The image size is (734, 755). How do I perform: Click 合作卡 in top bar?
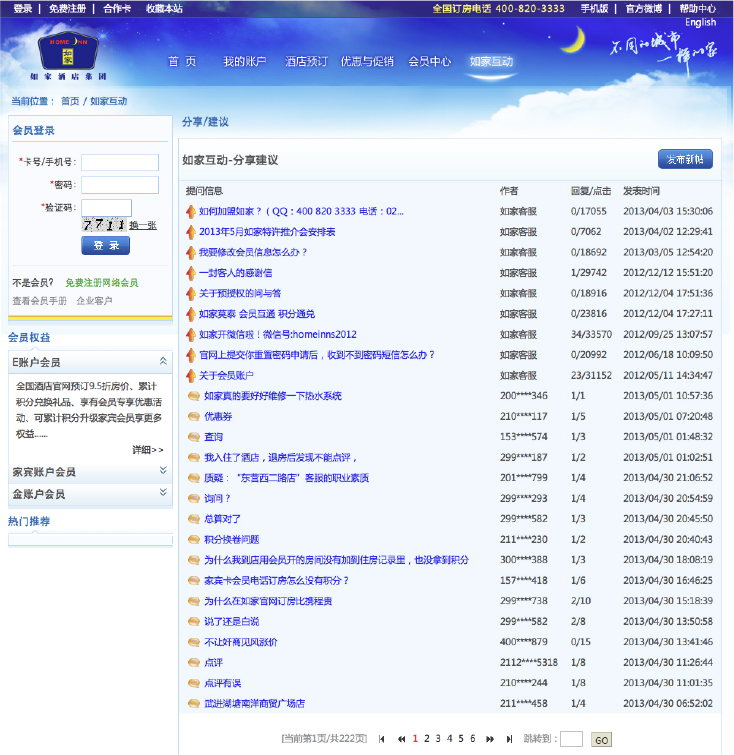click(117, 9)
